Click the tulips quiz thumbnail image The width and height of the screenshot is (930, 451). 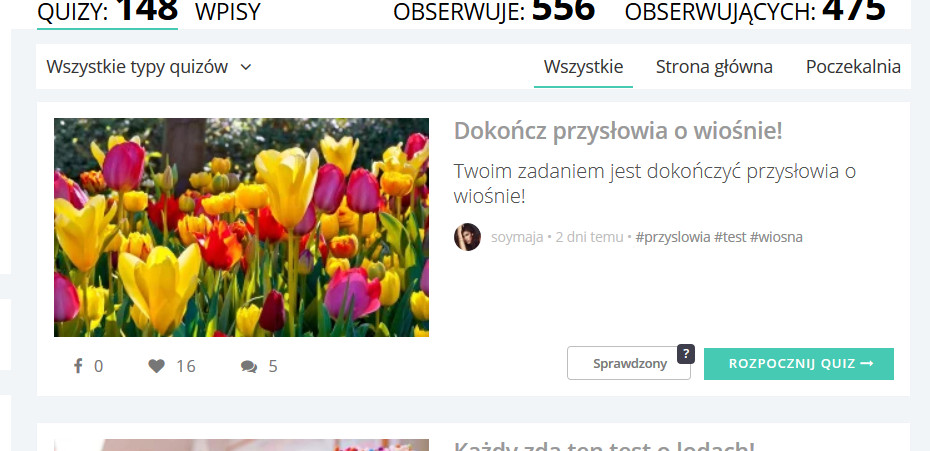click(x=241, y=227)
